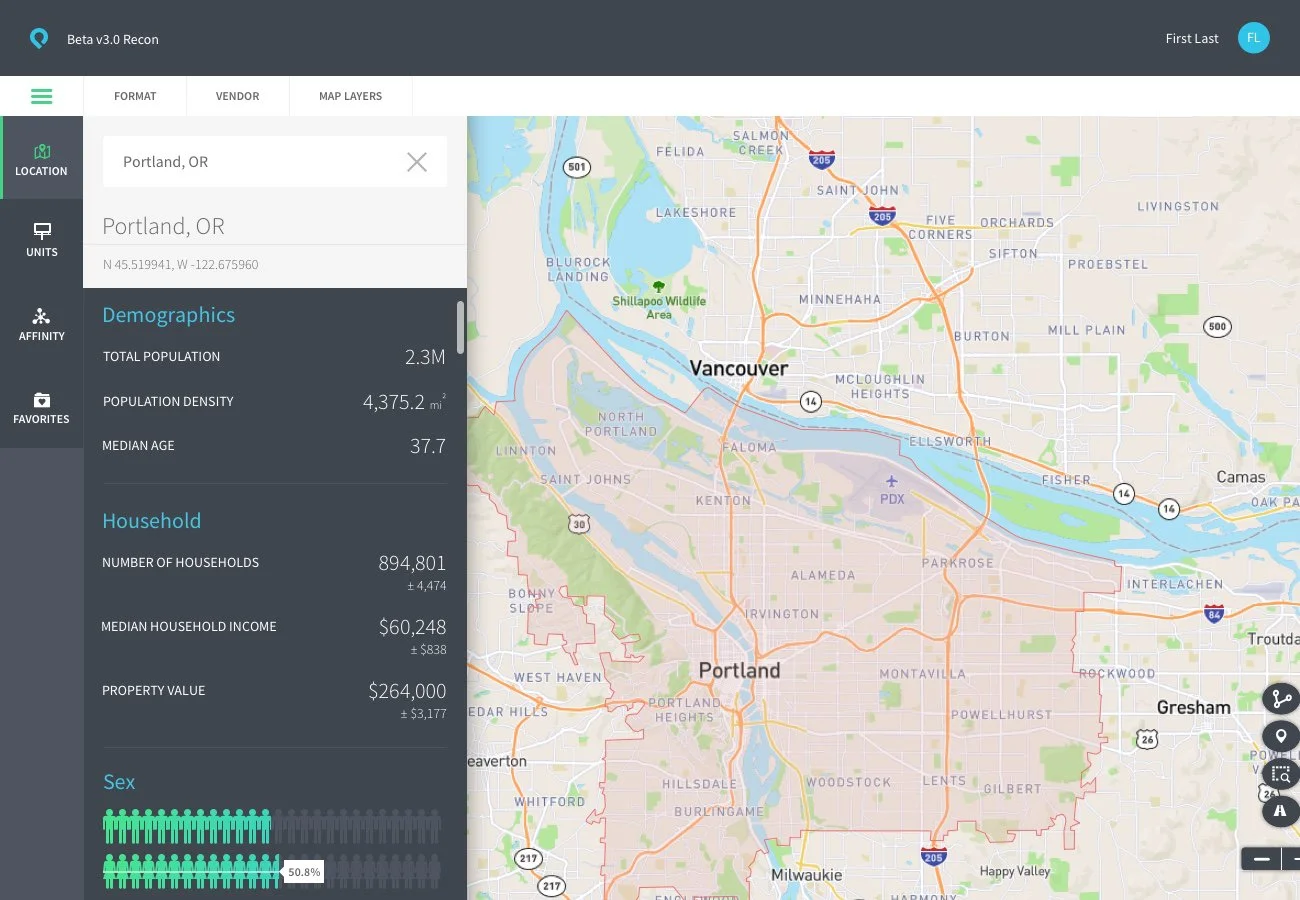Select the area search selection tool

(x=1281, y=774)
